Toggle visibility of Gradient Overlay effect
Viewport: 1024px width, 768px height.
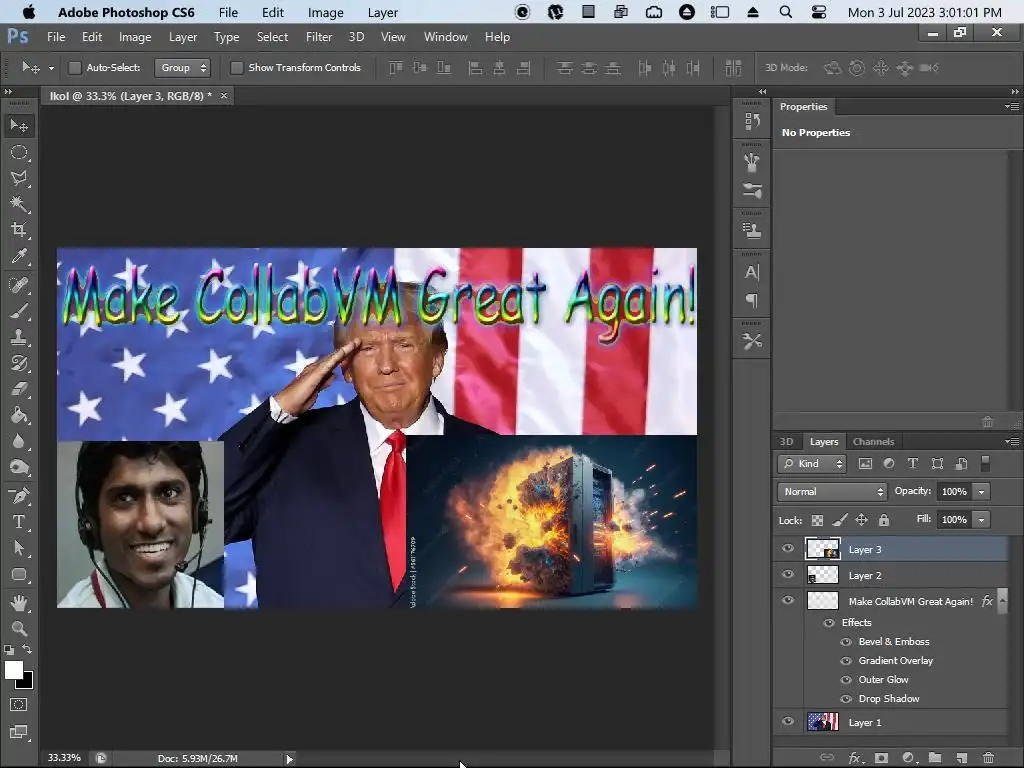[846, 661]
